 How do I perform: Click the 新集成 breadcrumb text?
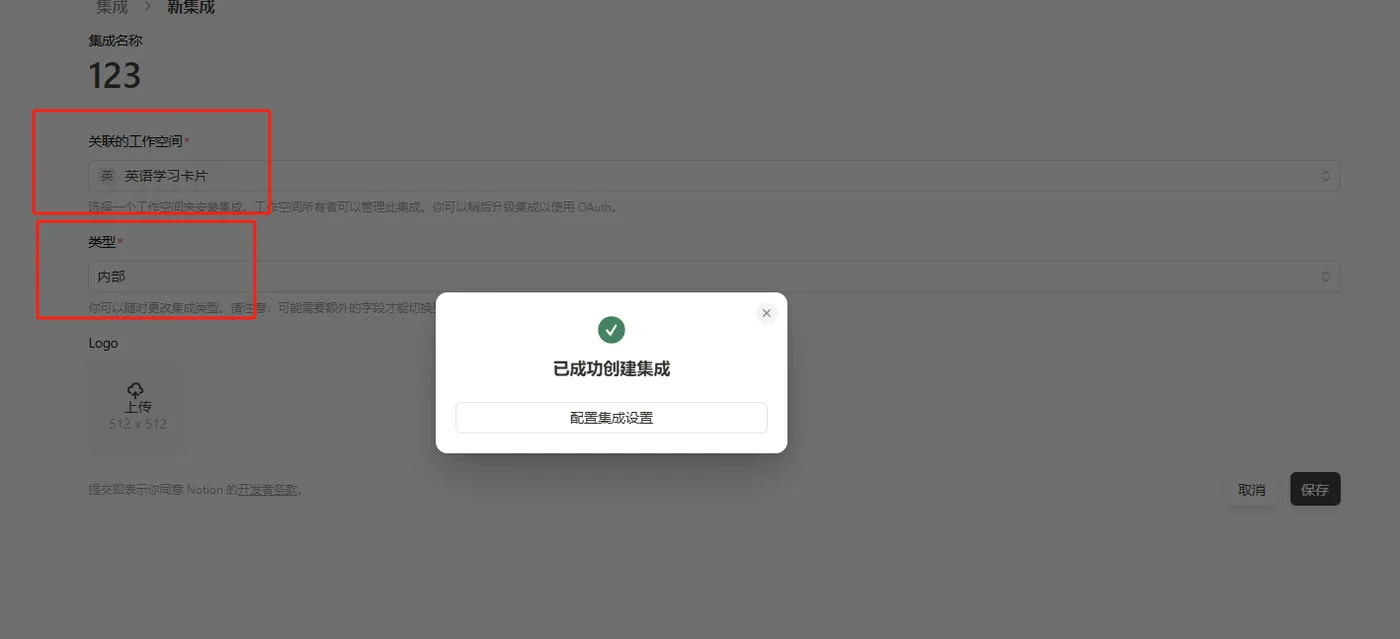[x=191, y=7]
